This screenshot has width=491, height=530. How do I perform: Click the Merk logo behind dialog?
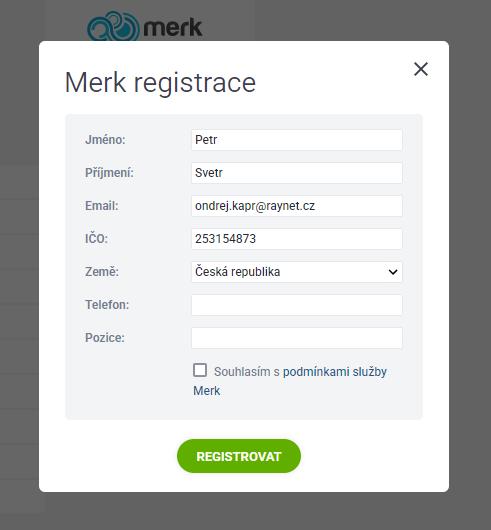(145, 26)
